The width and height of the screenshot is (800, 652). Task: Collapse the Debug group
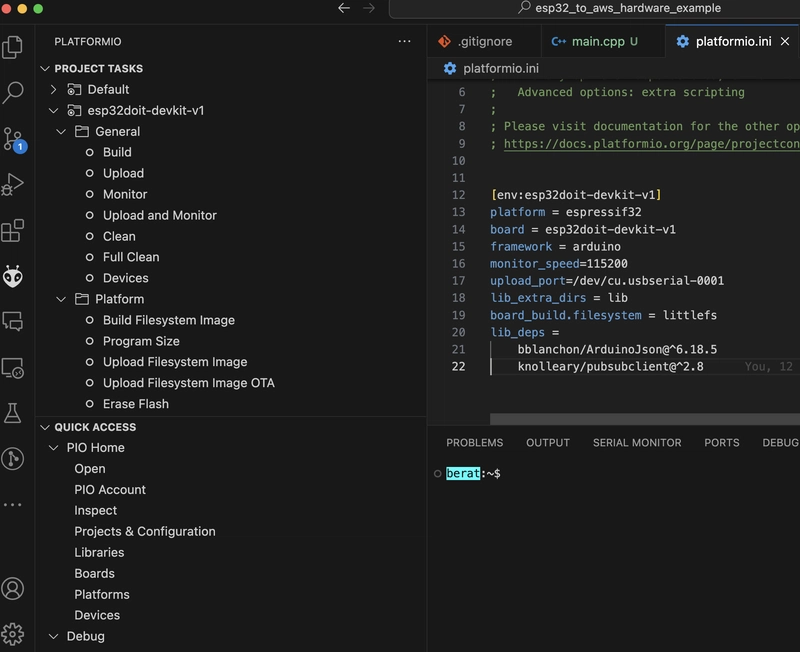coord(54,636)
